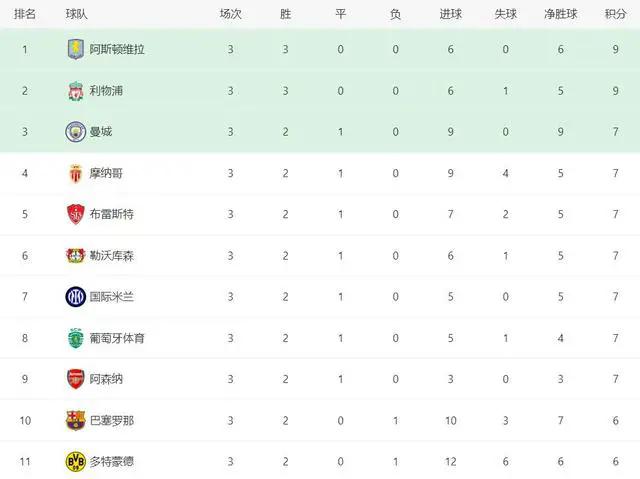
Task: Click the Sporting CP club crest
Action: (76, 338)
